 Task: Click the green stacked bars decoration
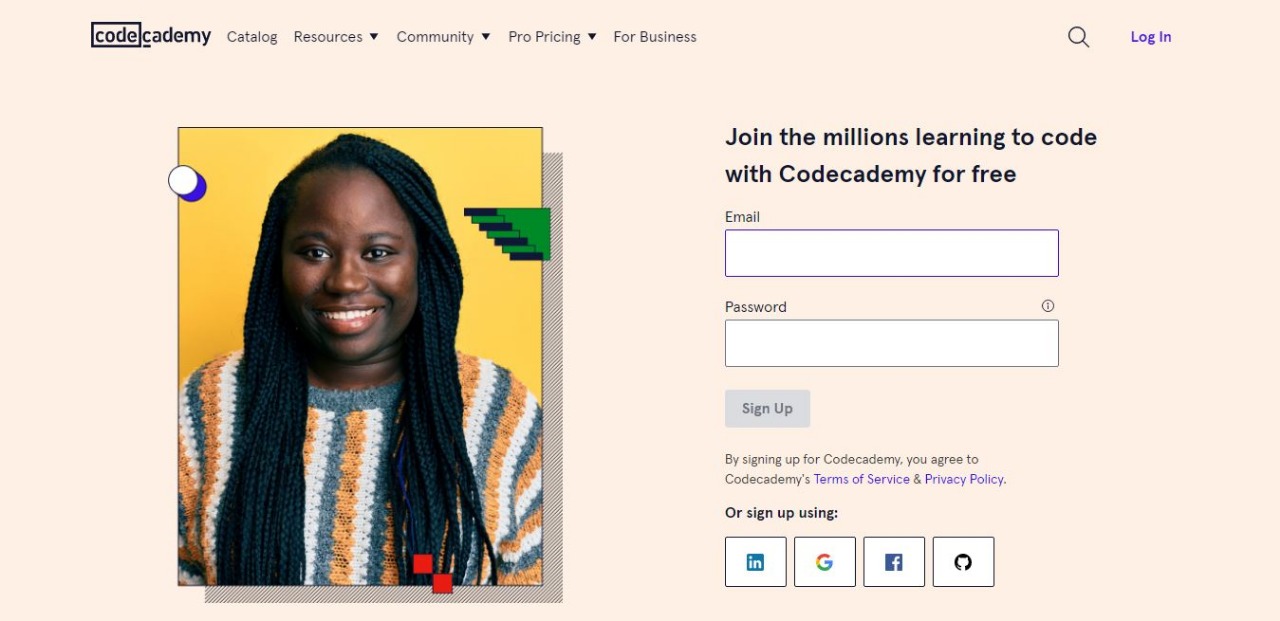coord(508,234)
